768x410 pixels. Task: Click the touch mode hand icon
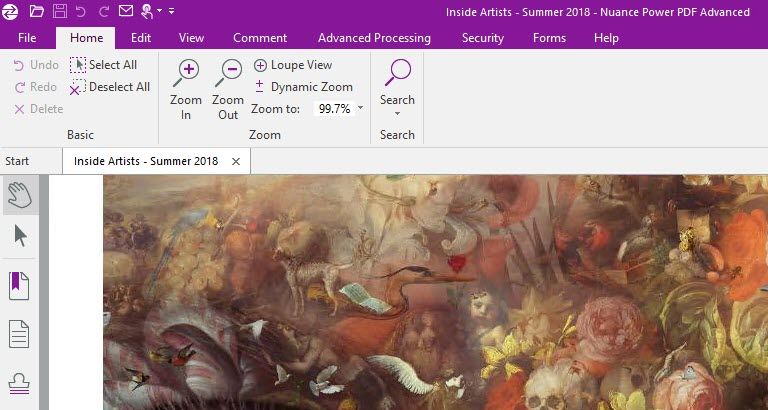point(147,11)
